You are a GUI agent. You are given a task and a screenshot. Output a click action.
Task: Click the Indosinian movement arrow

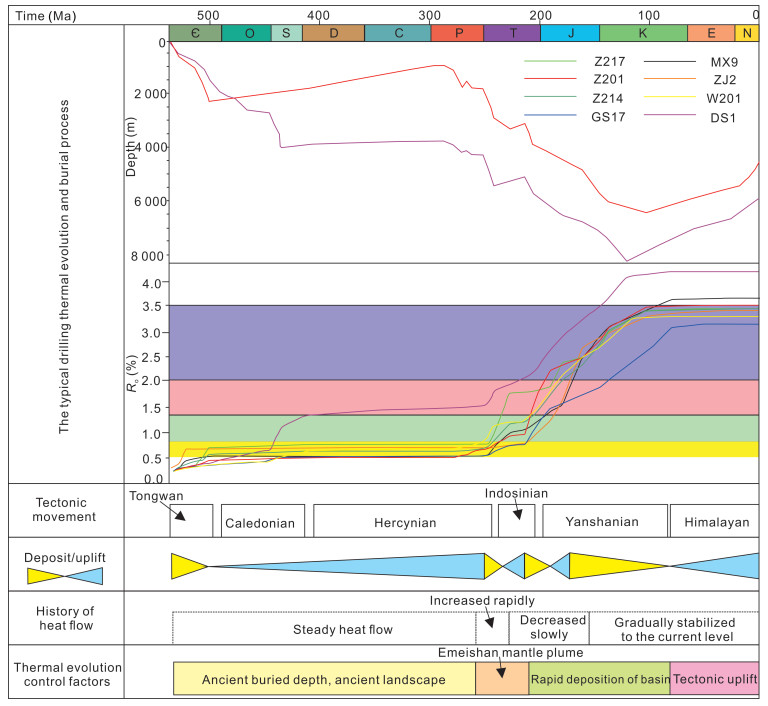pos(517,511)
